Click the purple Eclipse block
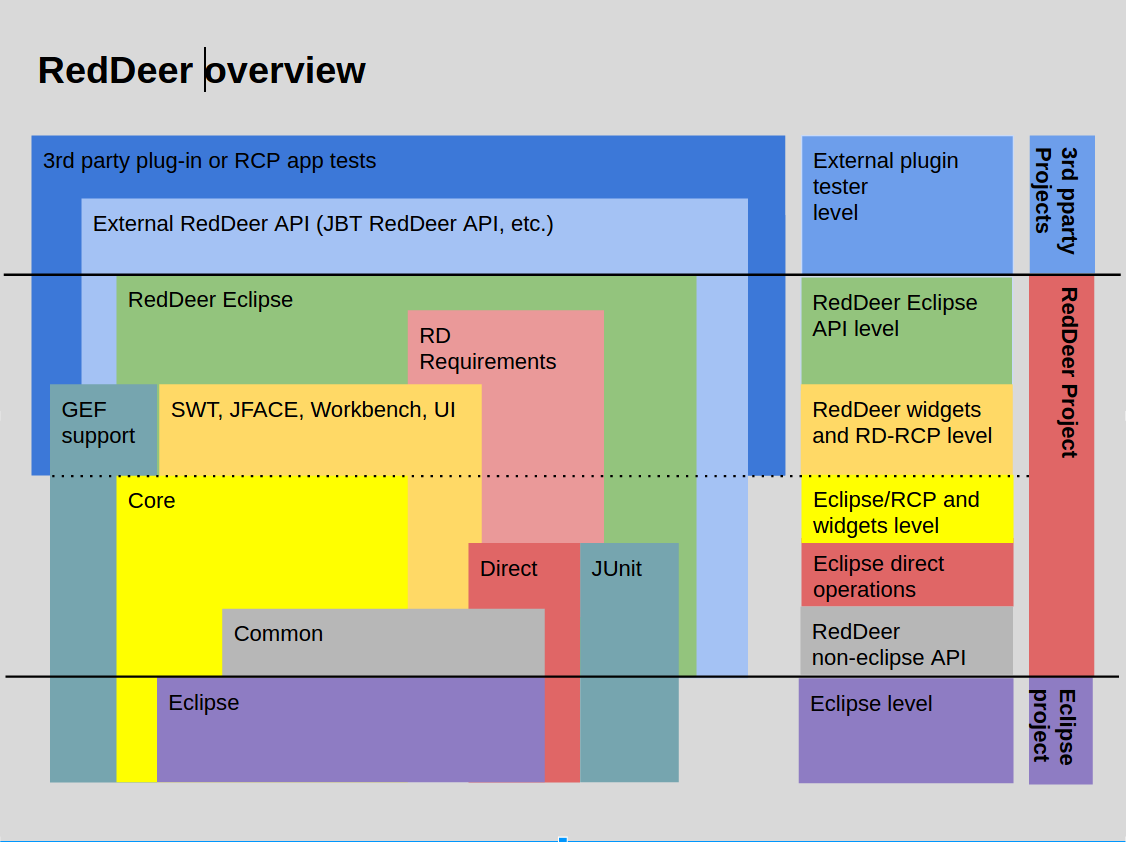Viewport: 1126px width, 842px height. [350, 729]
